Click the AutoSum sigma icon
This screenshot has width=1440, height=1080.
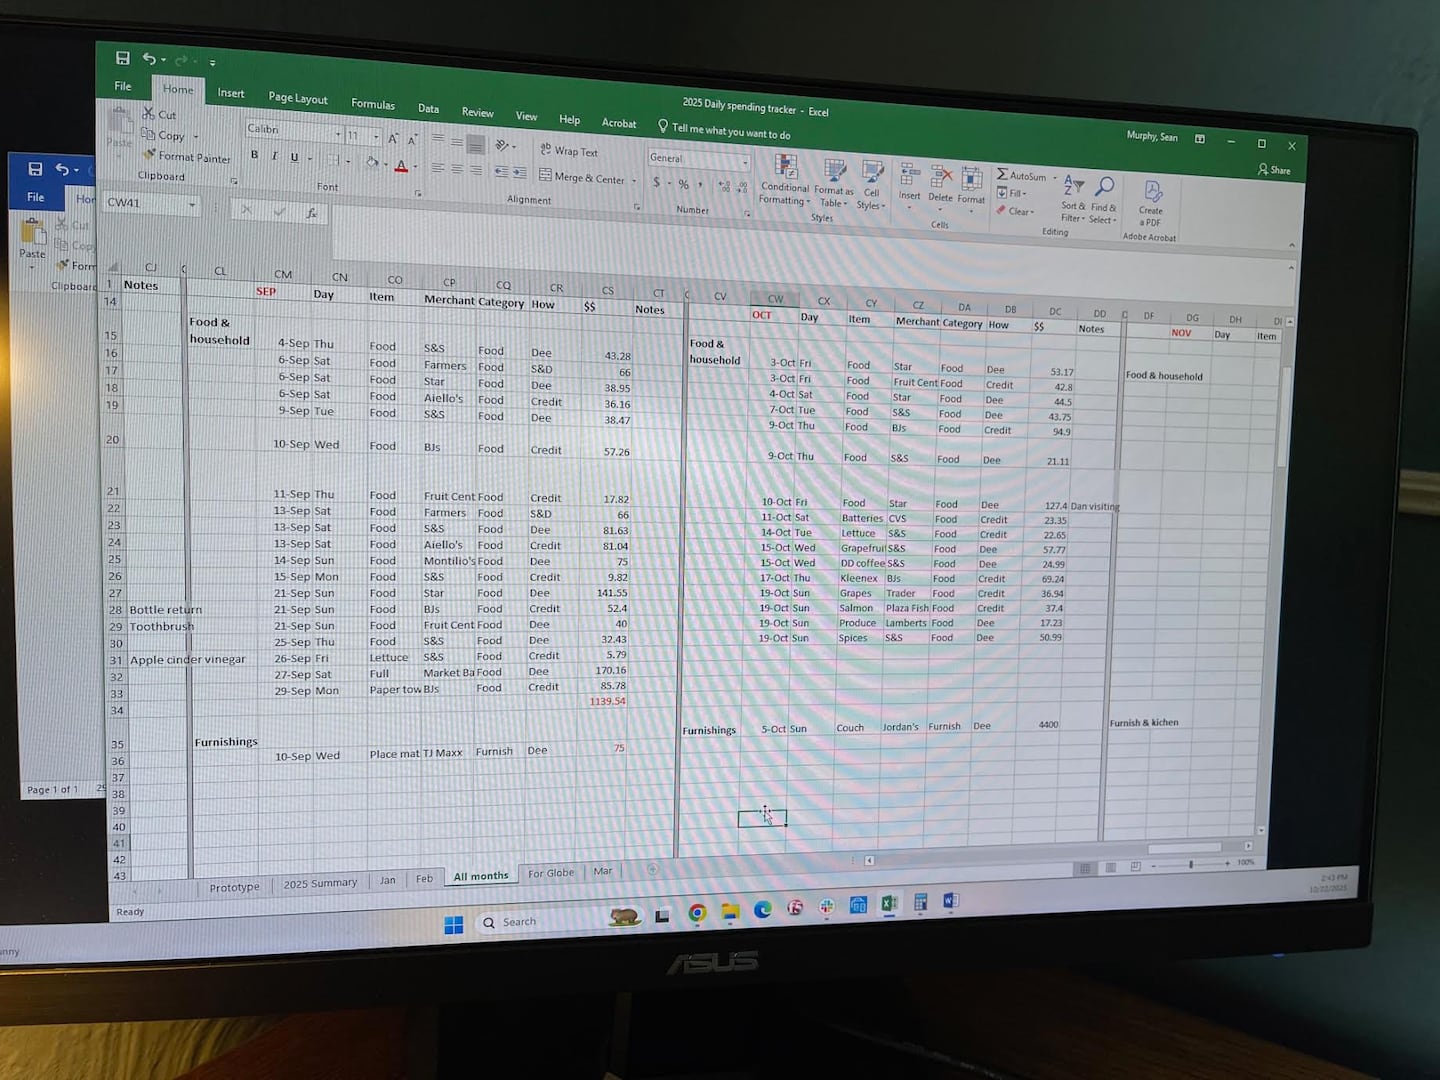click(x=1002, y=175)
